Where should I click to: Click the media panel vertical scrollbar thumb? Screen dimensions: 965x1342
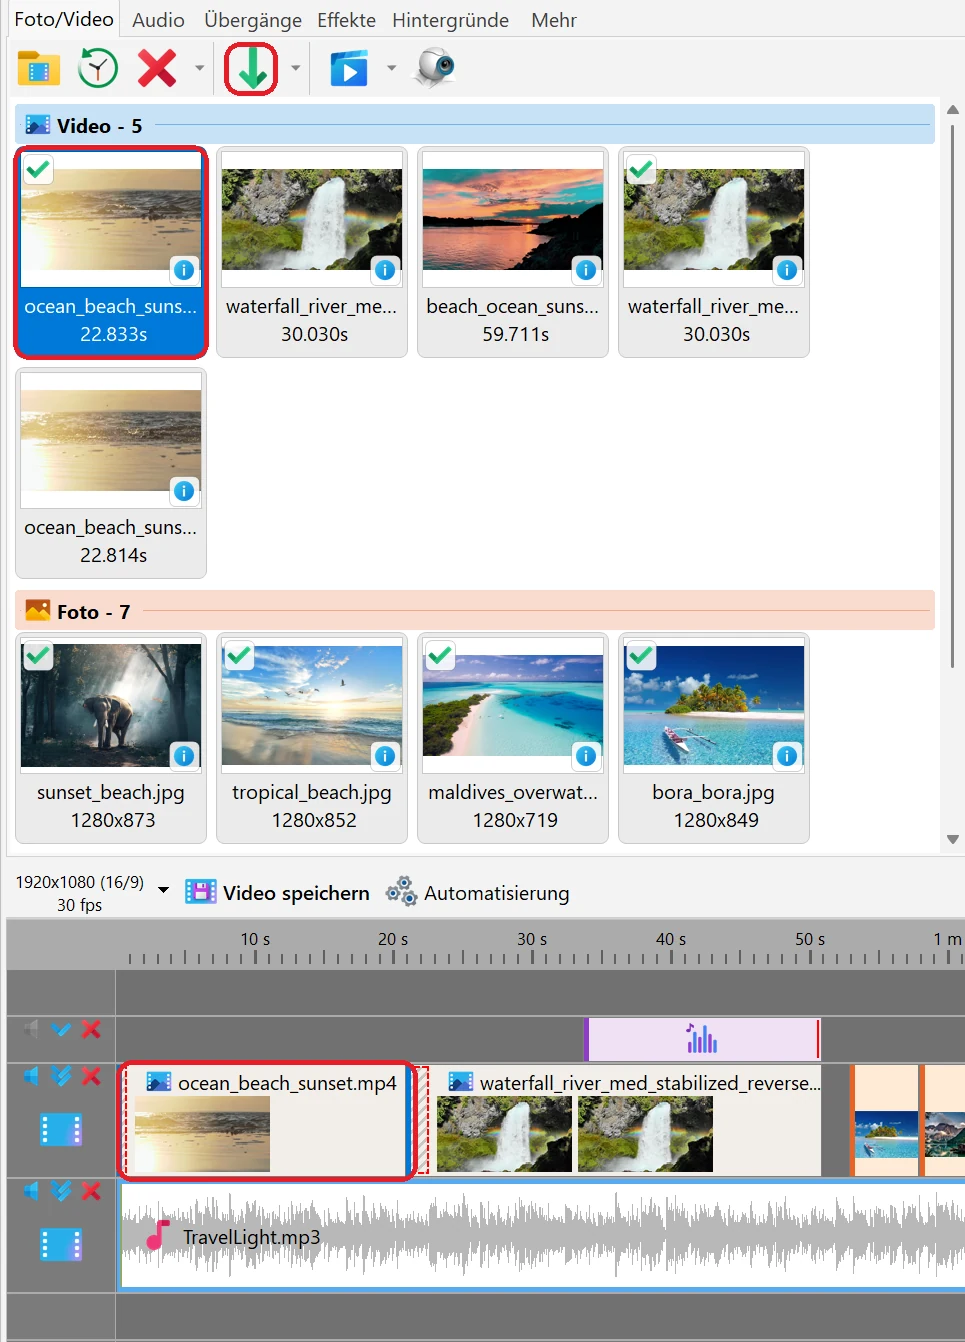pyautogui.click(x=953, y=396)
